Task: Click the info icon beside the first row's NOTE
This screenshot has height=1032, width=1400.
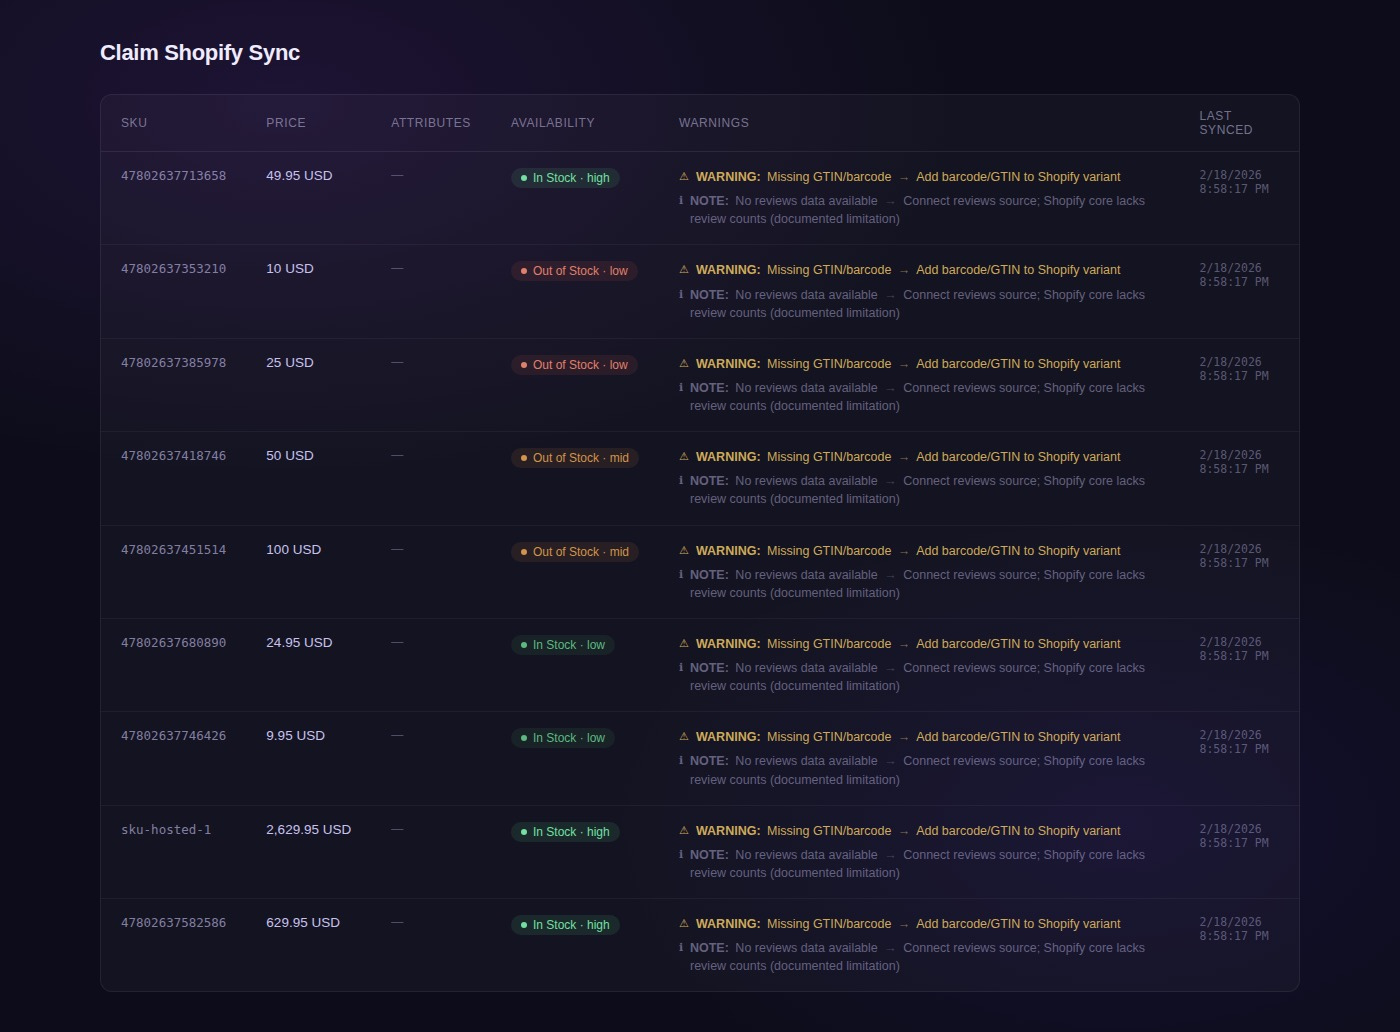Action: [681, 200]
